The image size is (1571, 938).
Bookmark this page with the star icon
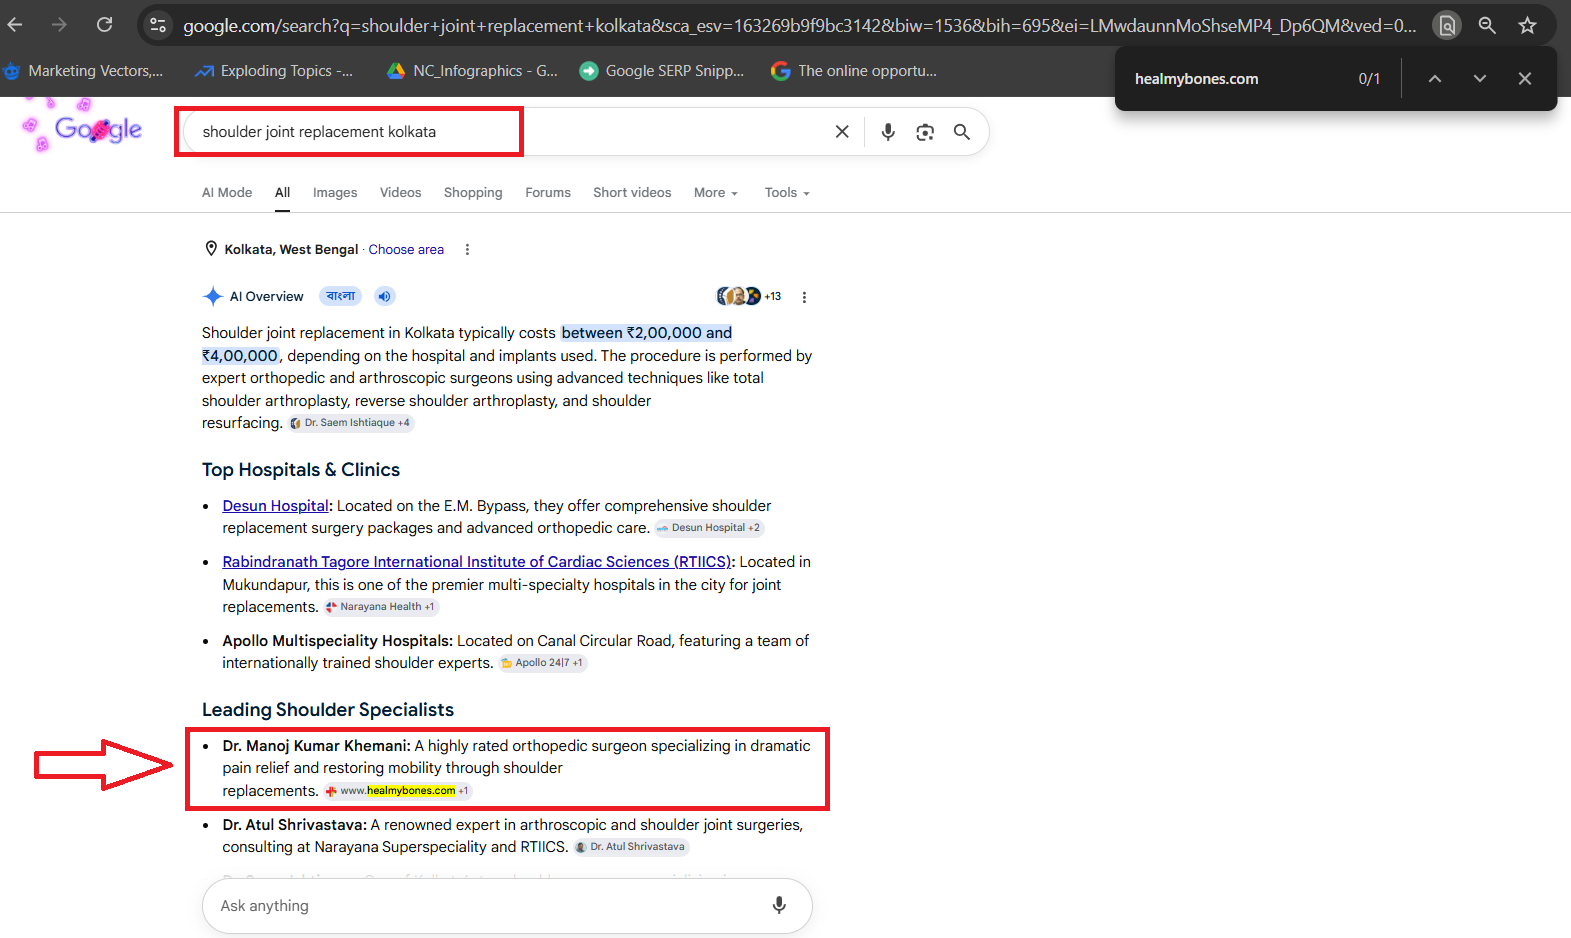click(1527, 25)
